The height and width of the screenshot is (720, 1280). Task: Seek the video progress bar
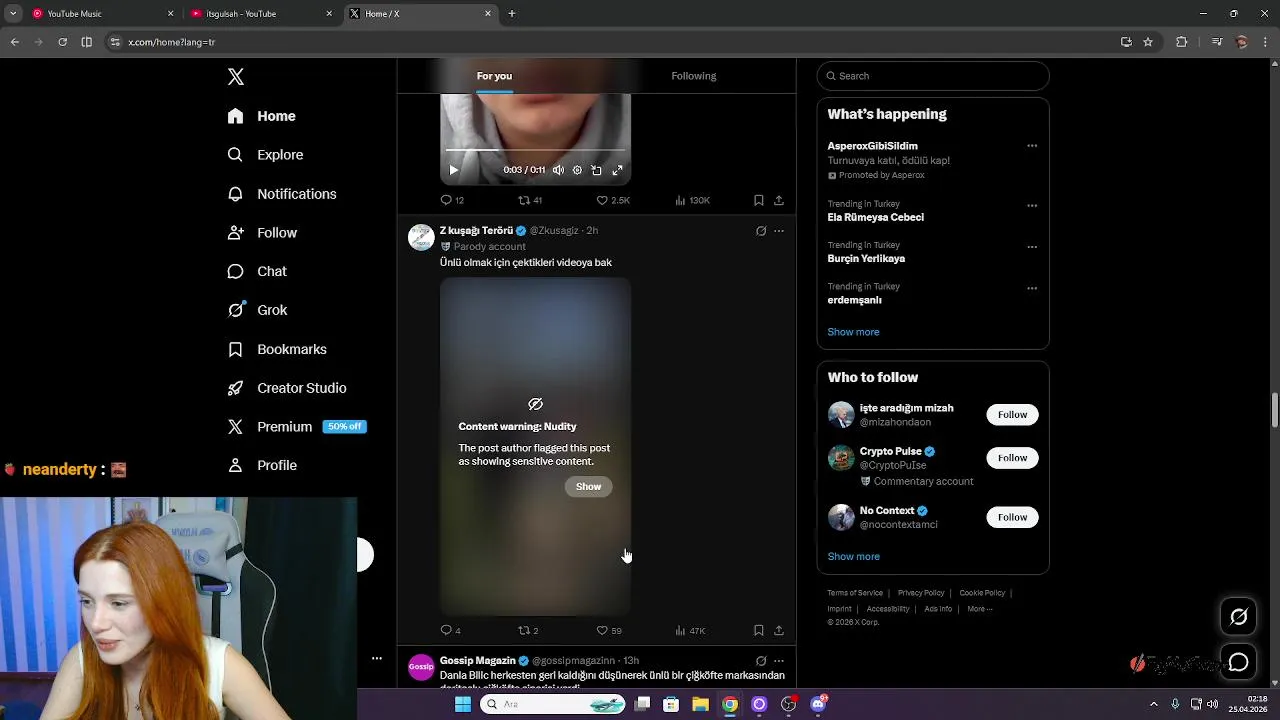535,151
